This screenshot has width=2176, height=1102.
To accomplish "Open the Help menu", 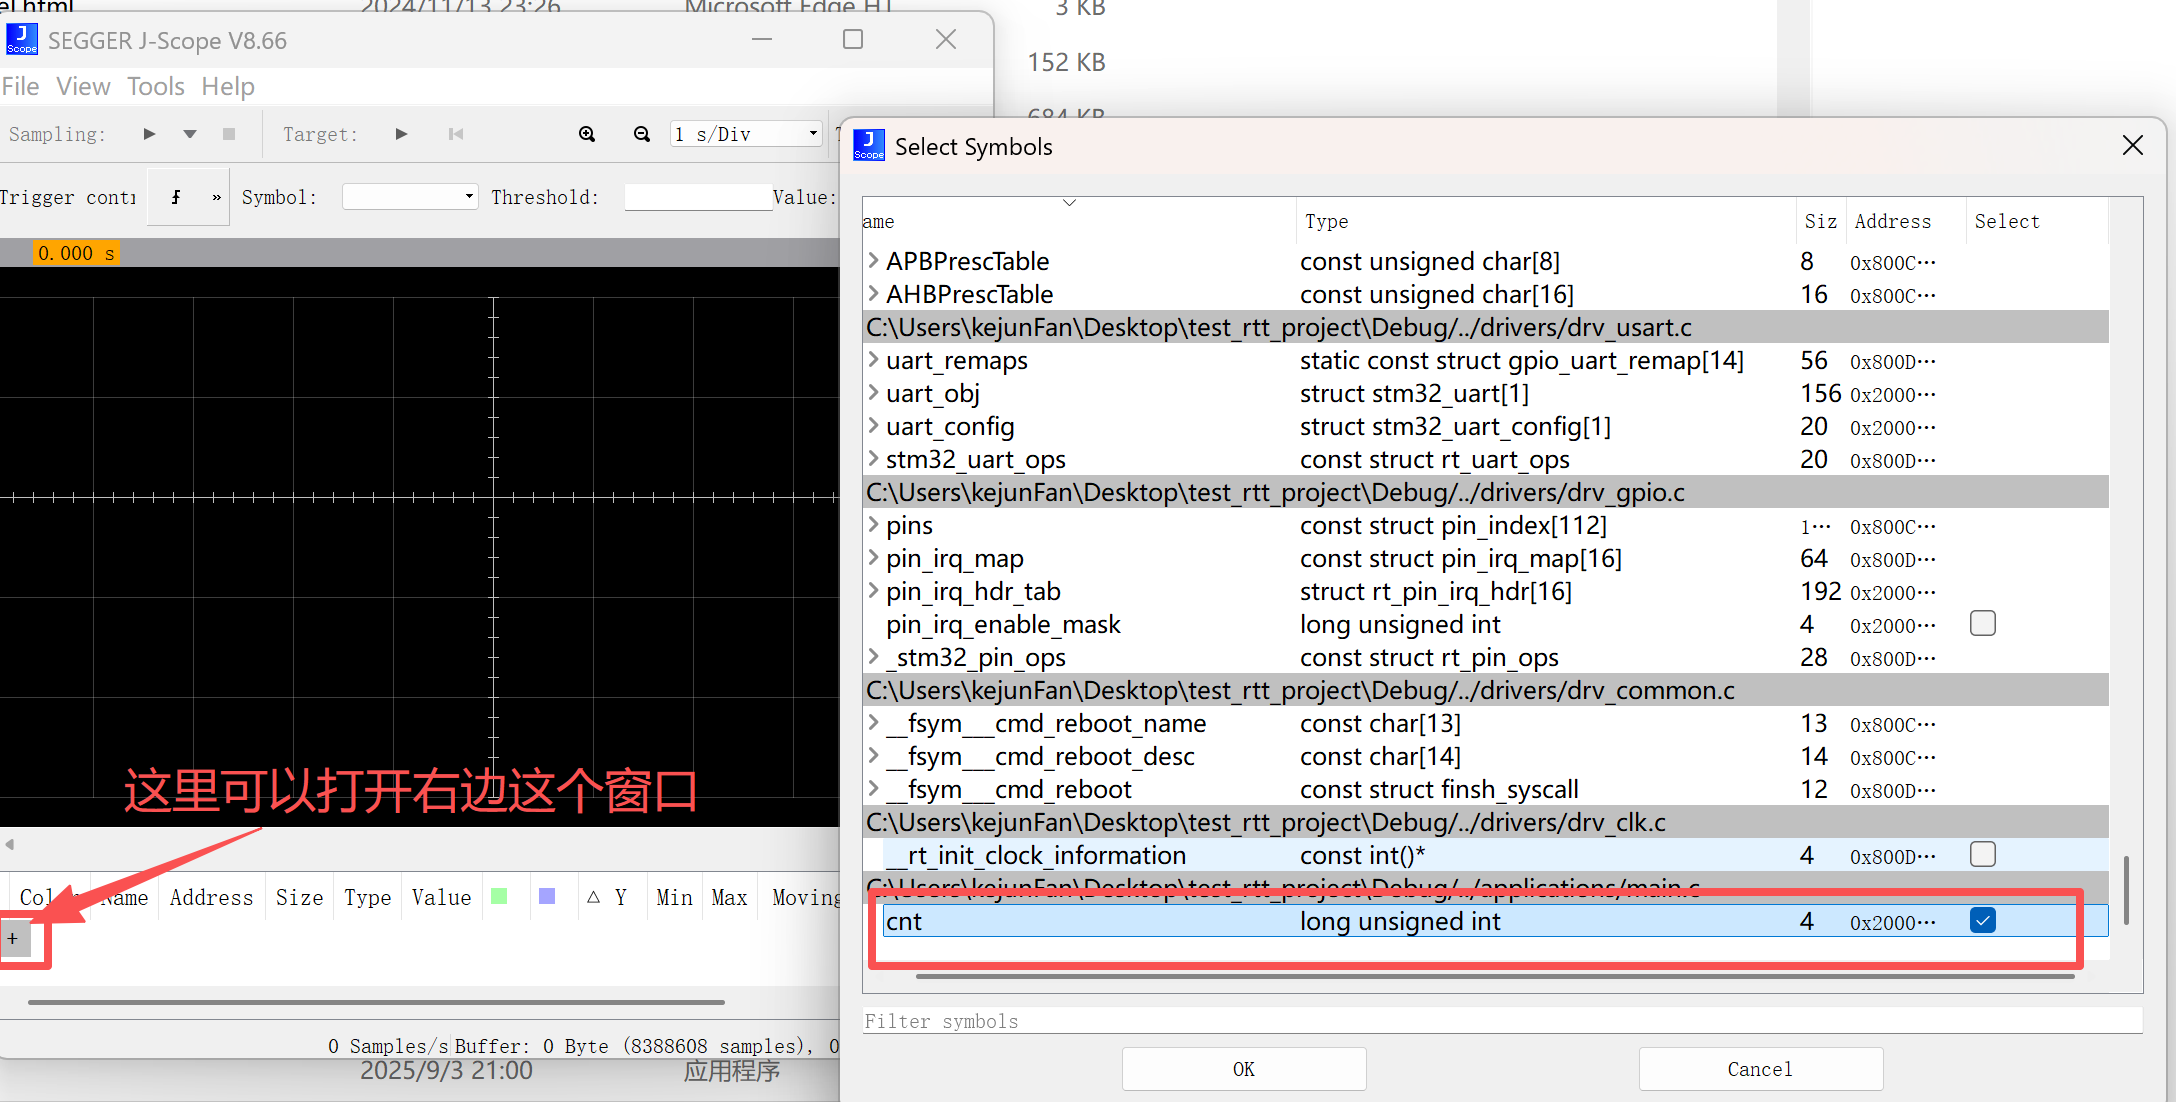I will tap(228, 87).
